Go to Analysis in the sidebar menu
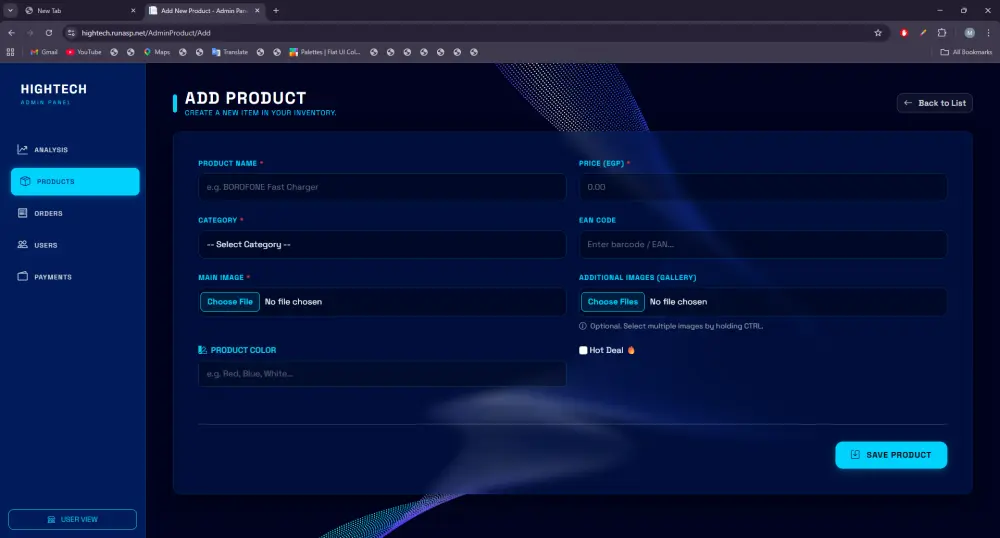This screenshot has height=538, width=1000. coord(75,149)
